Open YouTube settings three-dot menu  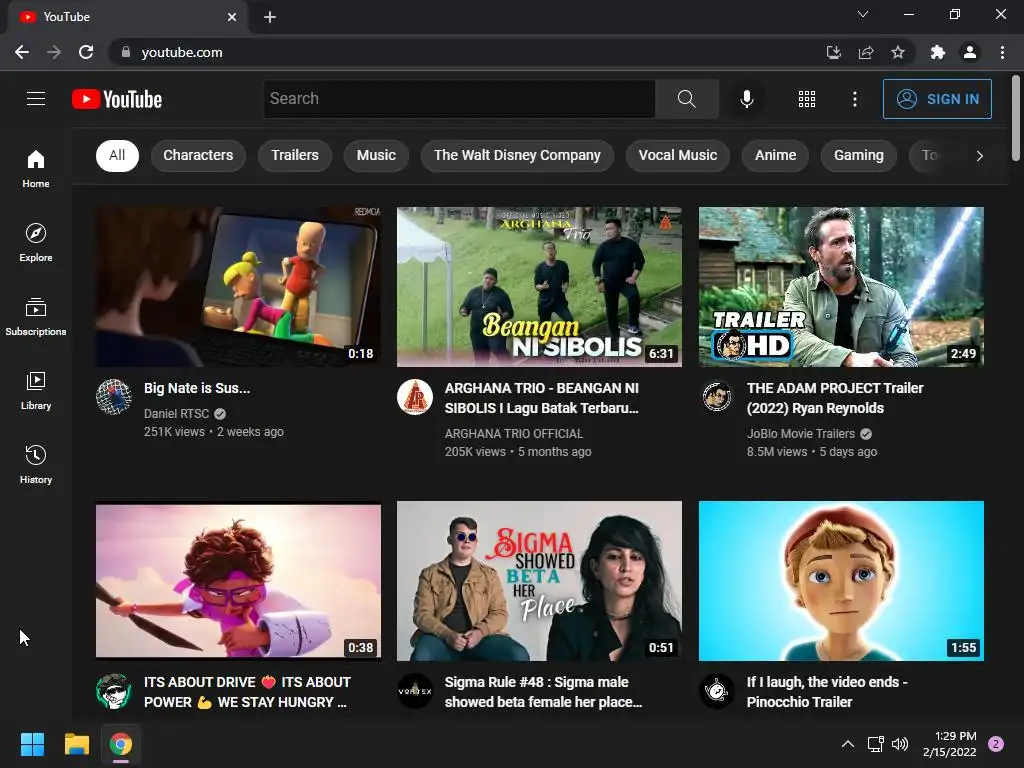[854, 99]
